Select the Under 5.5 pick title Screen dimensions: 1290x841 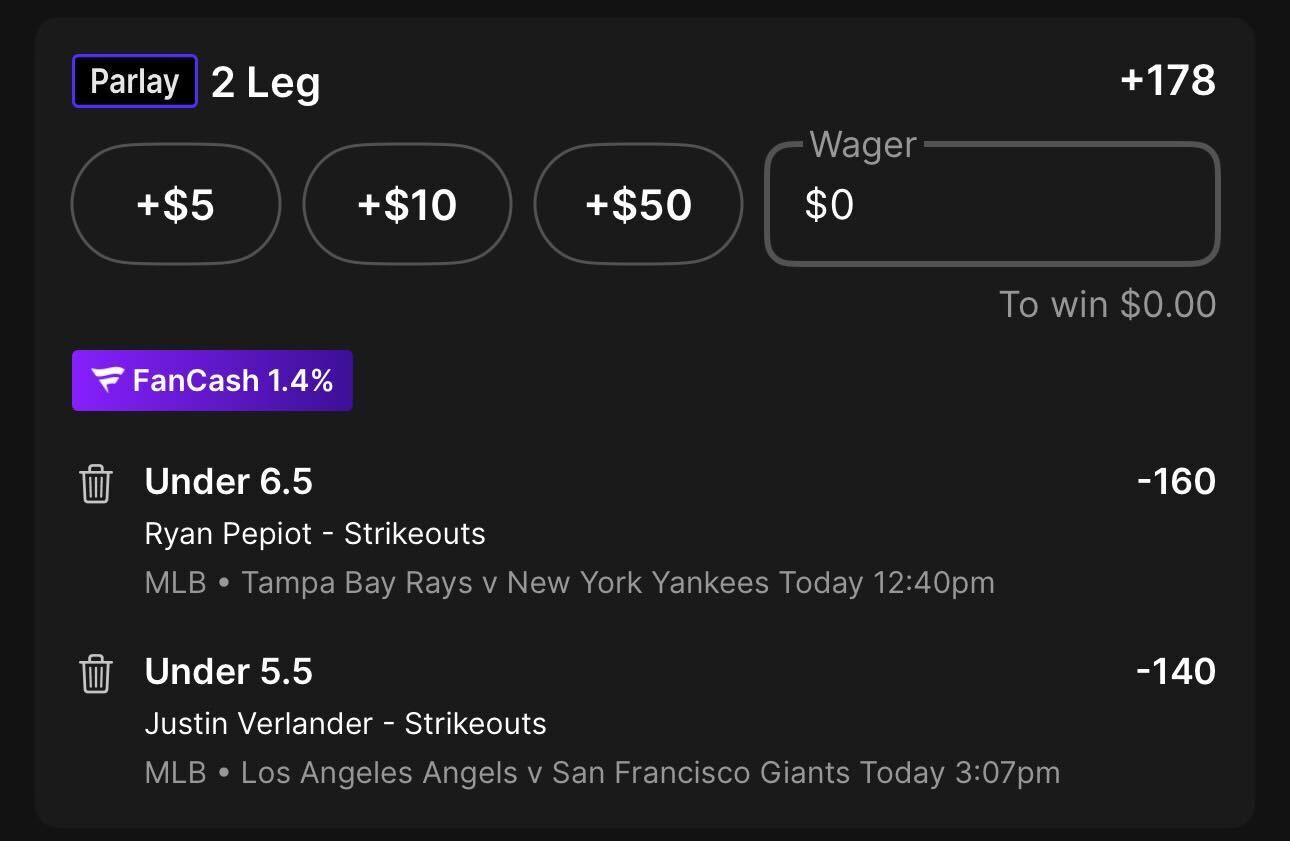tap(229, 672)
